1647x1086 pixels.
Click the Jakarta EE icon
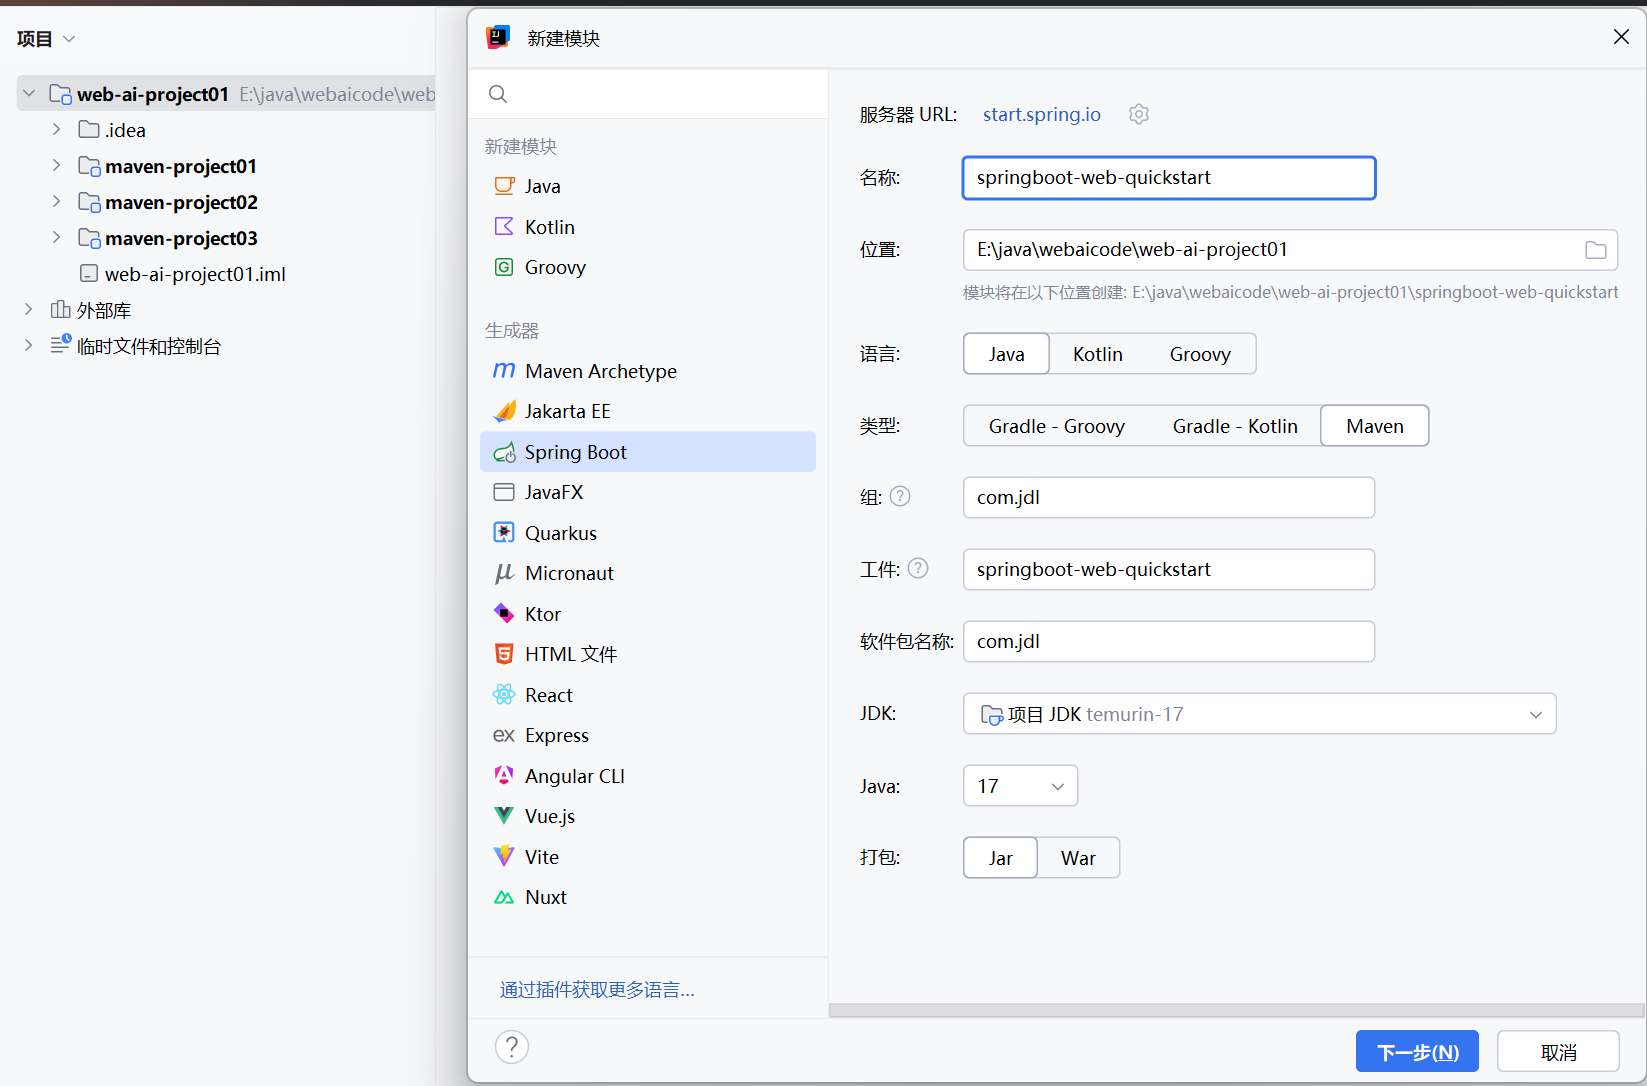pyautogui.click(x=504, y=411)
